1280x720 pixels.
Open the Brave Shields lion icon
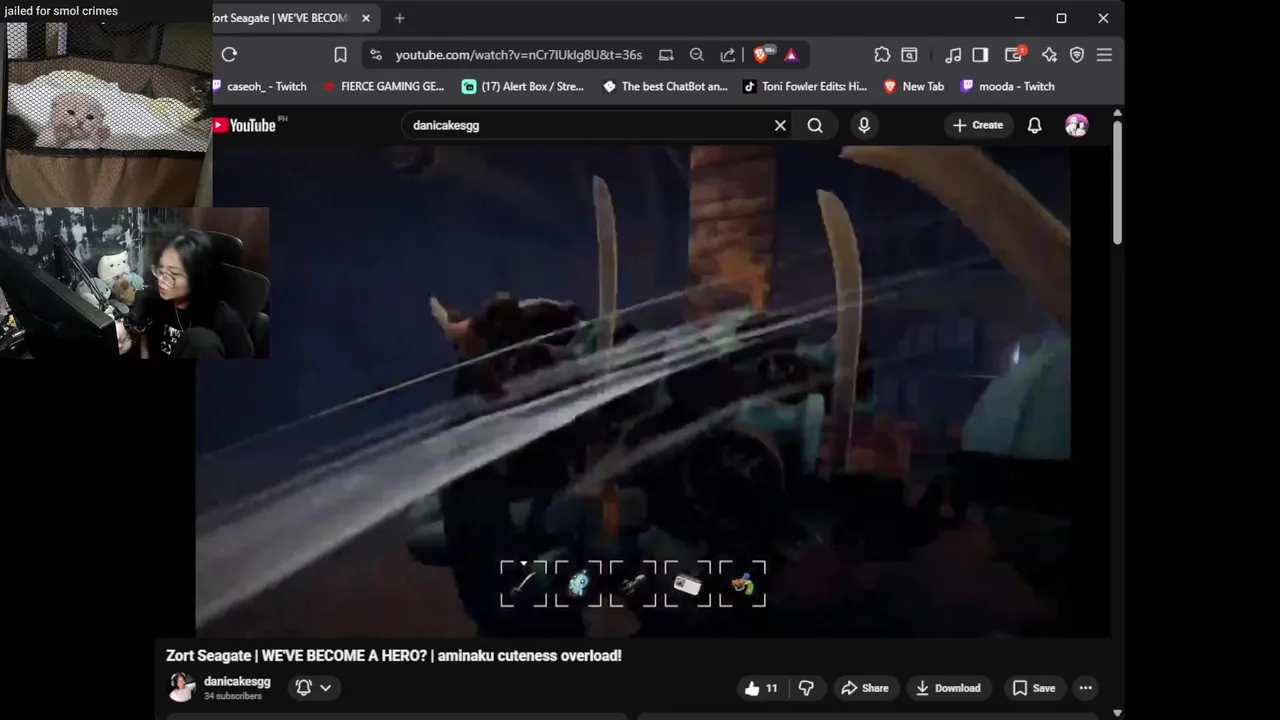tap(761, 55)
